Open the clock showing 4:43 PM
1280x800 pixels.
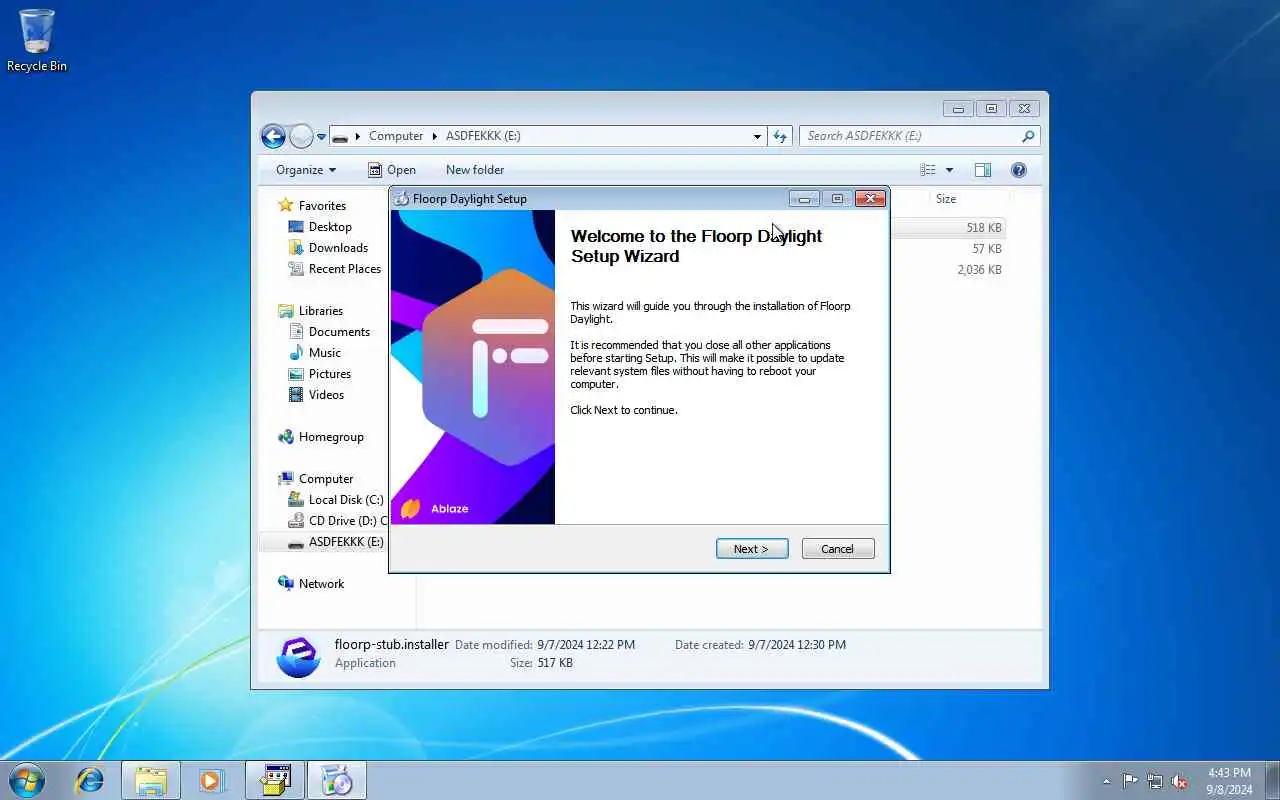point(1229,780)
